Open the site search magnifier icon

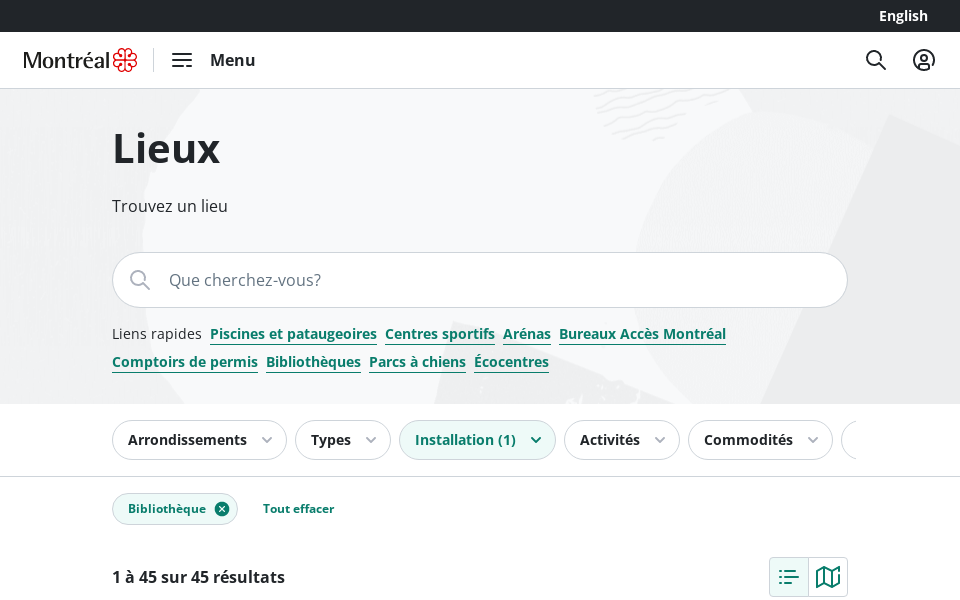pyautogui.click(x=876, y=60)
